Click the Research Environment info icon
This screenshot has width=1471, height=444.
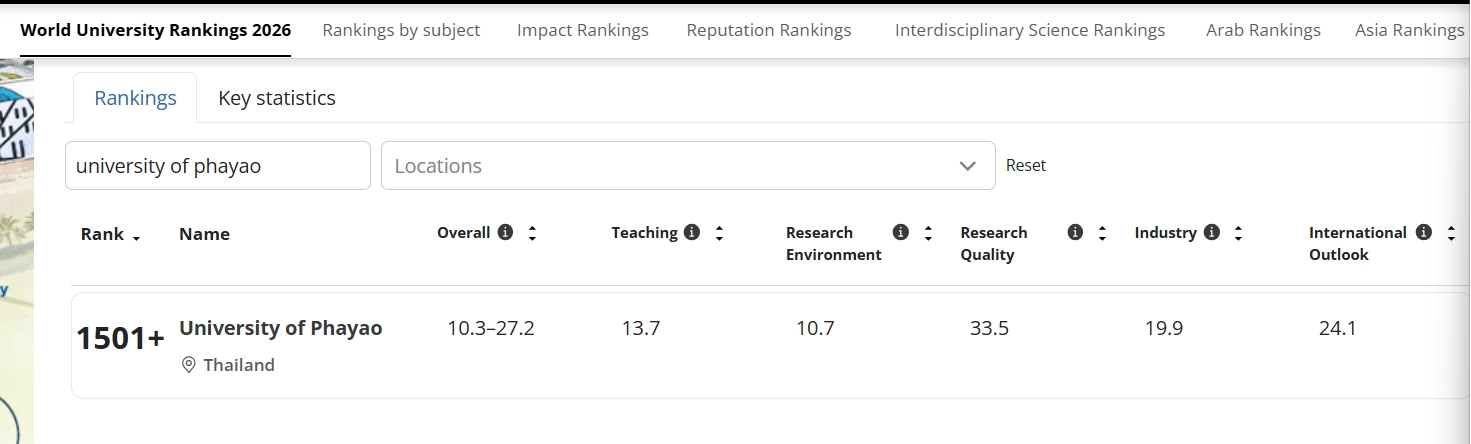point(901,232)
